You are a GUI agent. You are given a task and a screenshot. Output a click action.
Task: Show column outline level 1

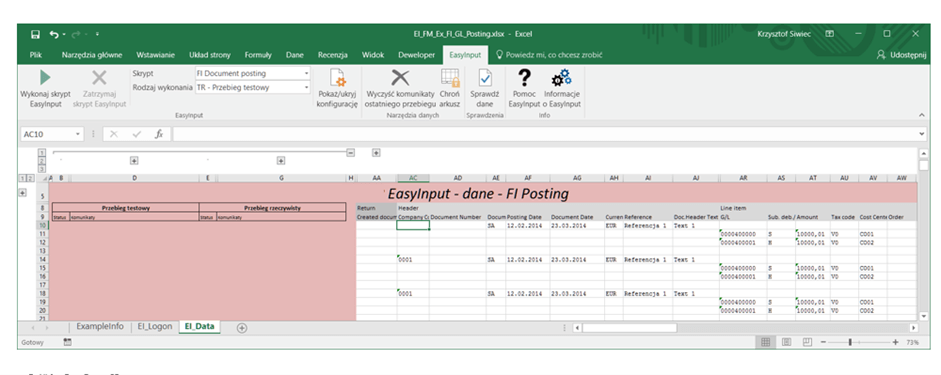42,153
